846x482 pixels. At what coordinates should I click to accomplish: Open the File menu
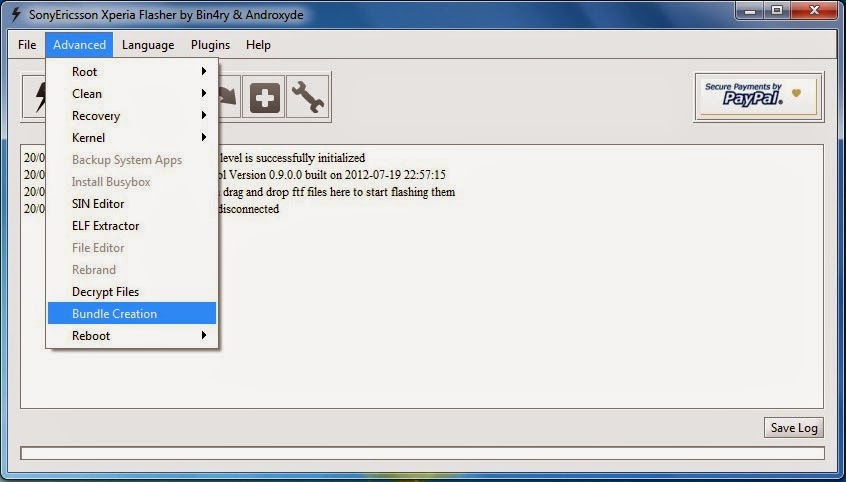click(27, 45)
